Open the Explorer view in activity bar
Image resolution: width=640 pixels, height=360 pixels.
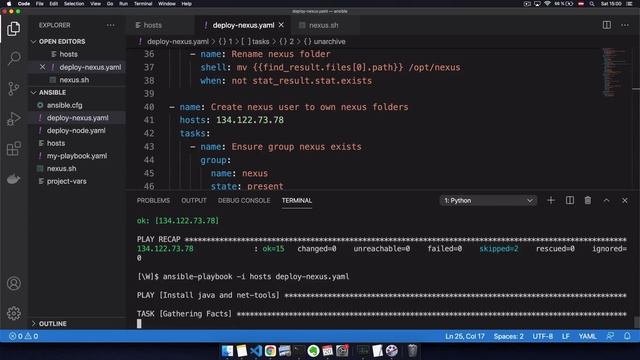(13, 29)
